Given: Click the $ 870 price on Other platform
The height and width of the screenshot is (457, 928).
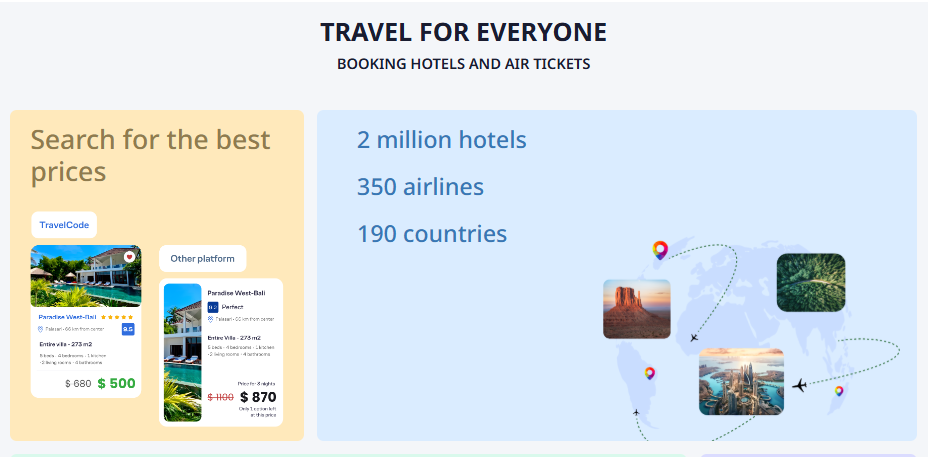Looking at the screenshot, I should pos(258,397).
